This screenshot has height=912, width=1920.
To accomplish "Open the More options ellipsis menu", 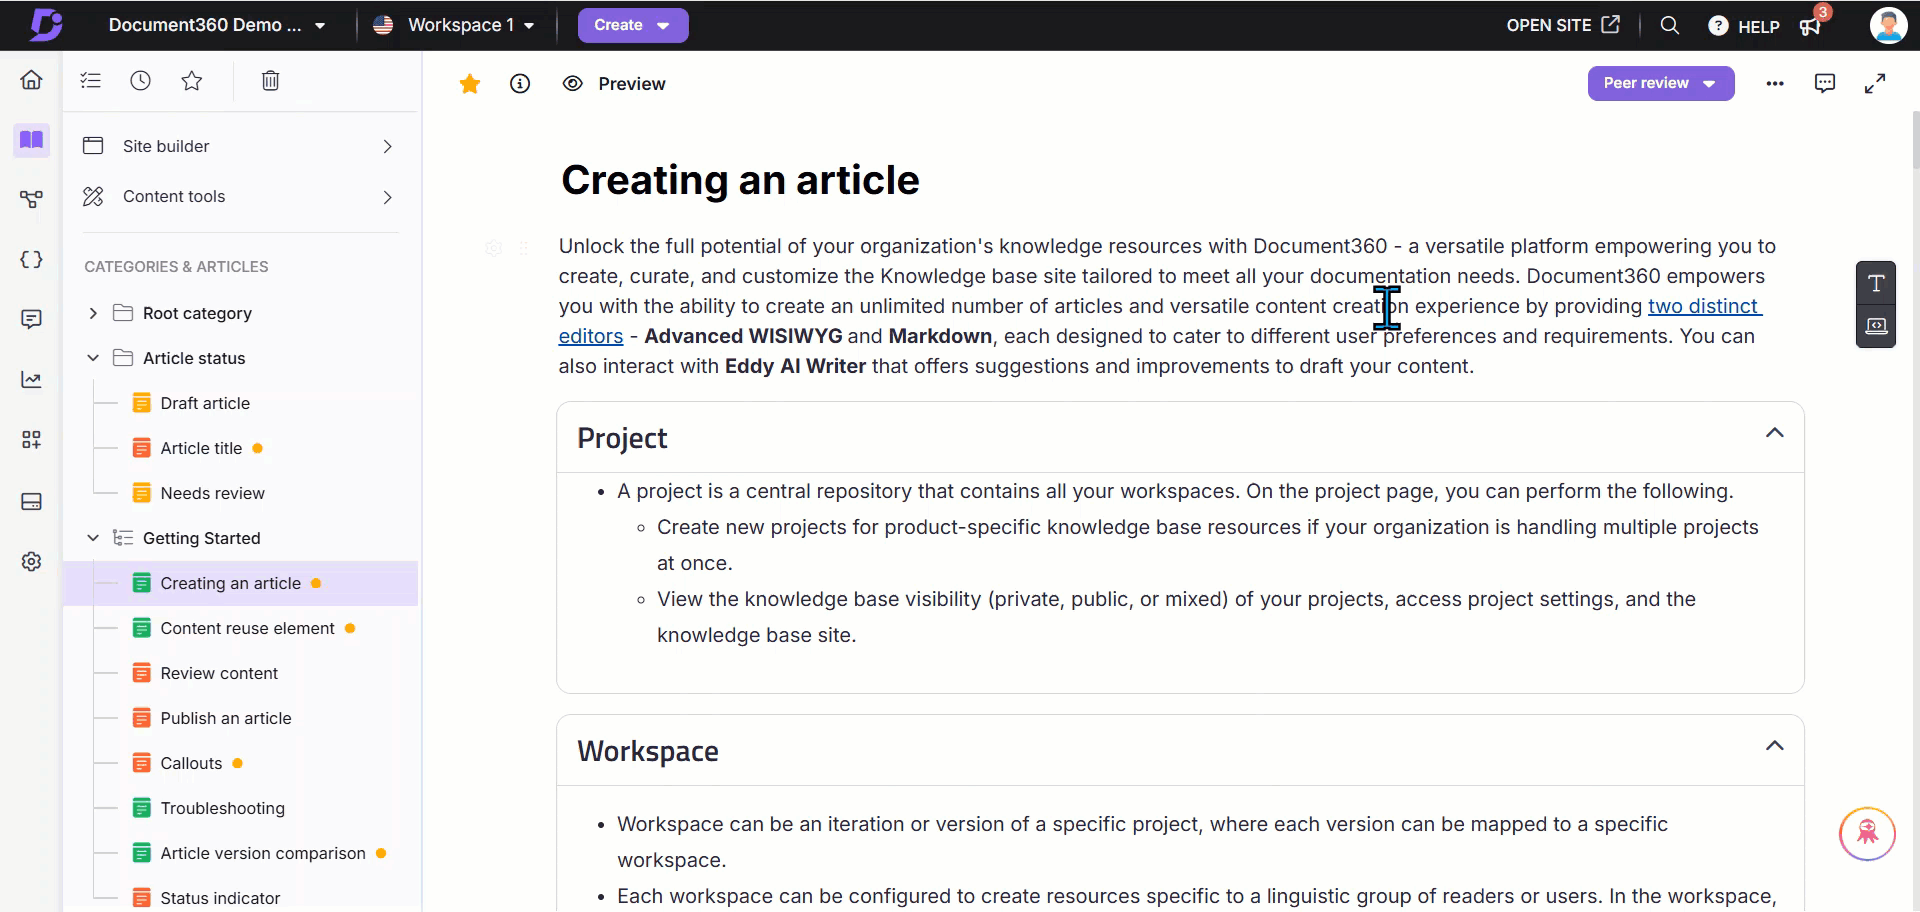I will tap(1775, 84).
